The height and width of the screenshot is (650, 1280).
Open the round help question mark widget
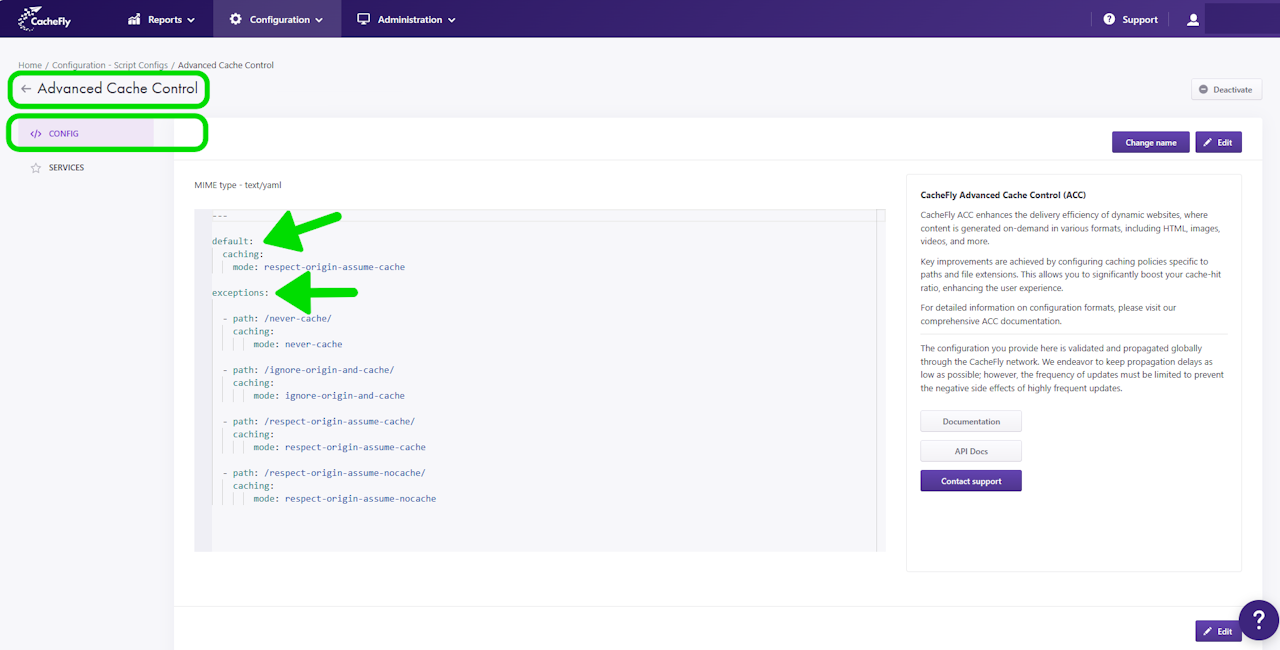point(1258,620)
